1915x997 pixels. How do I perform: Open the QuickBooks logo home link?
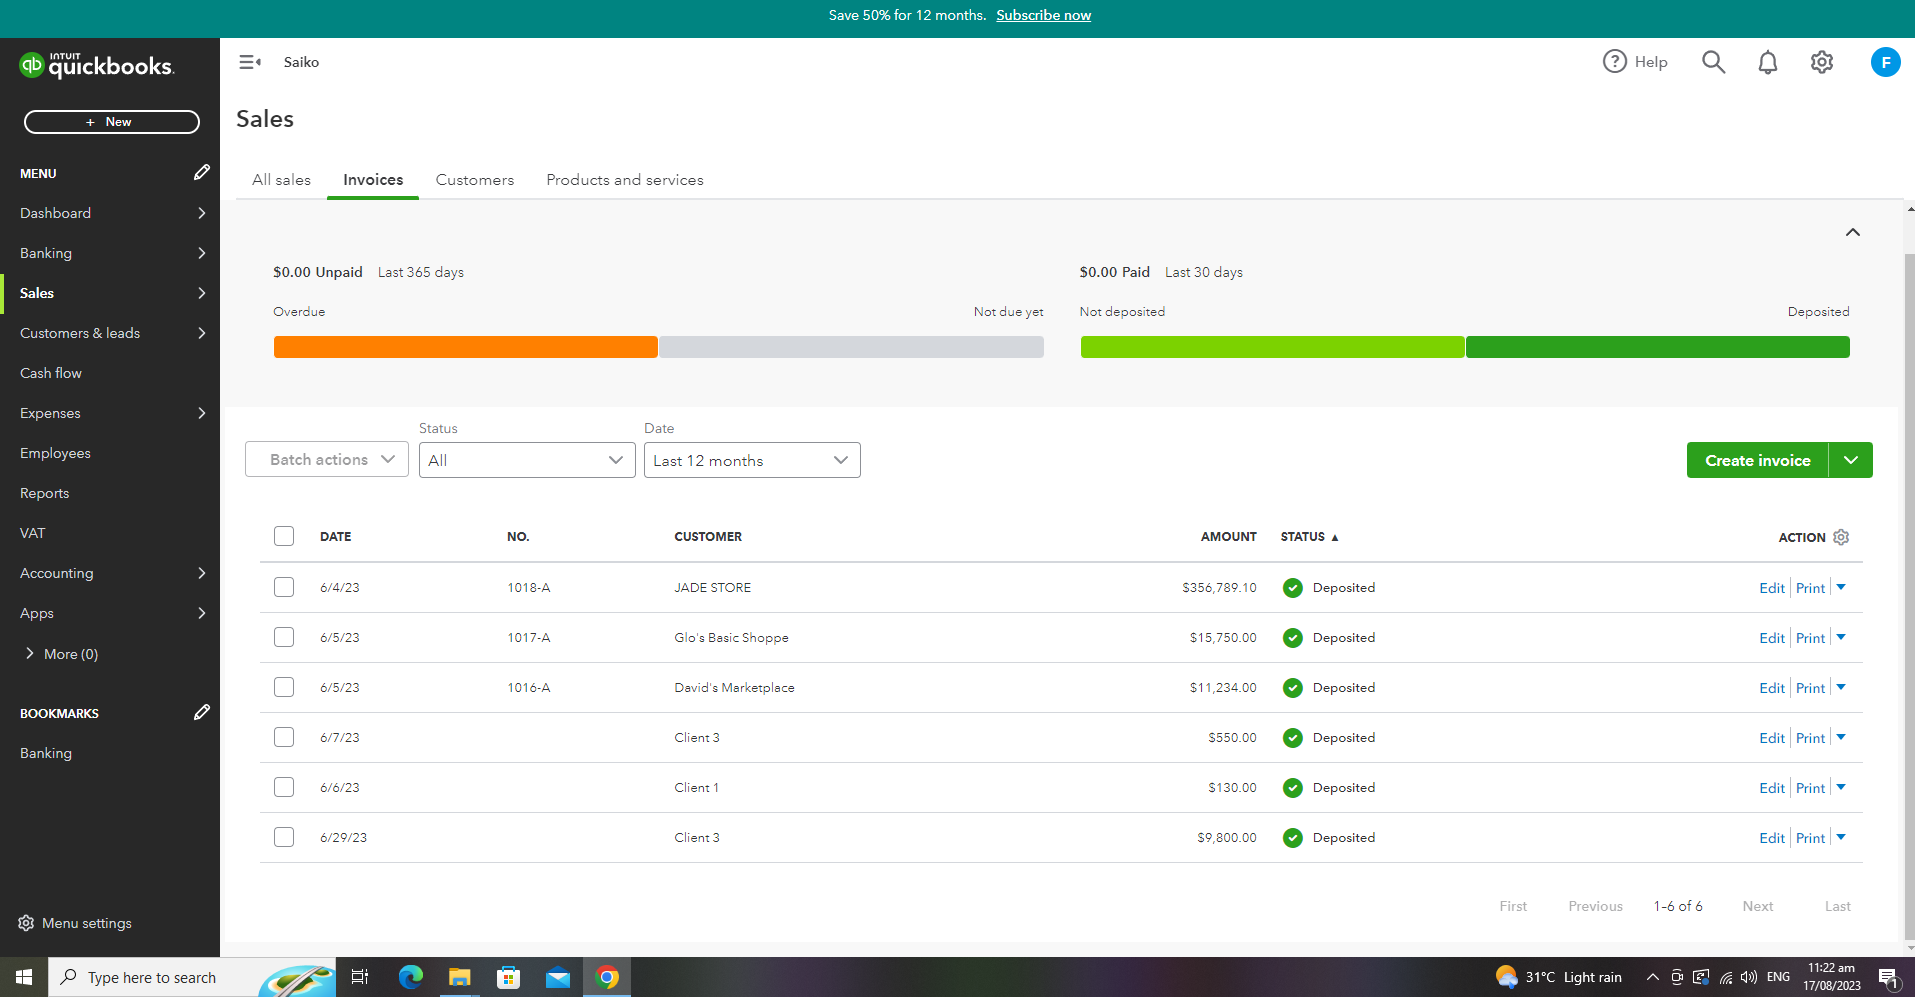[97, 65]
